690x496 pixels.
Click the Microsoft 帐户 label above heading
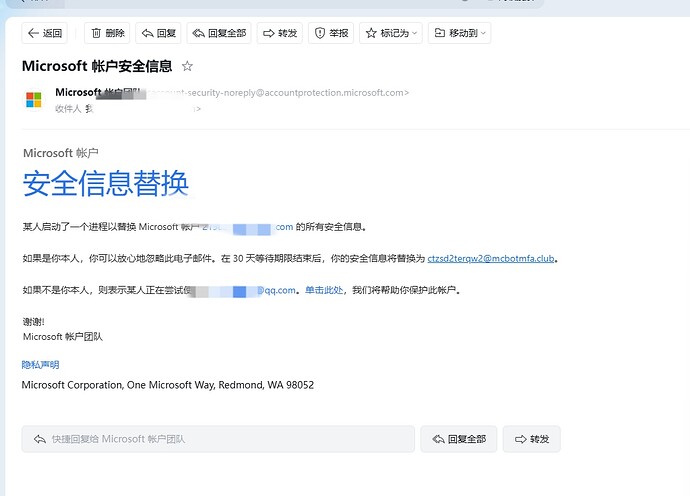[61, 153]
